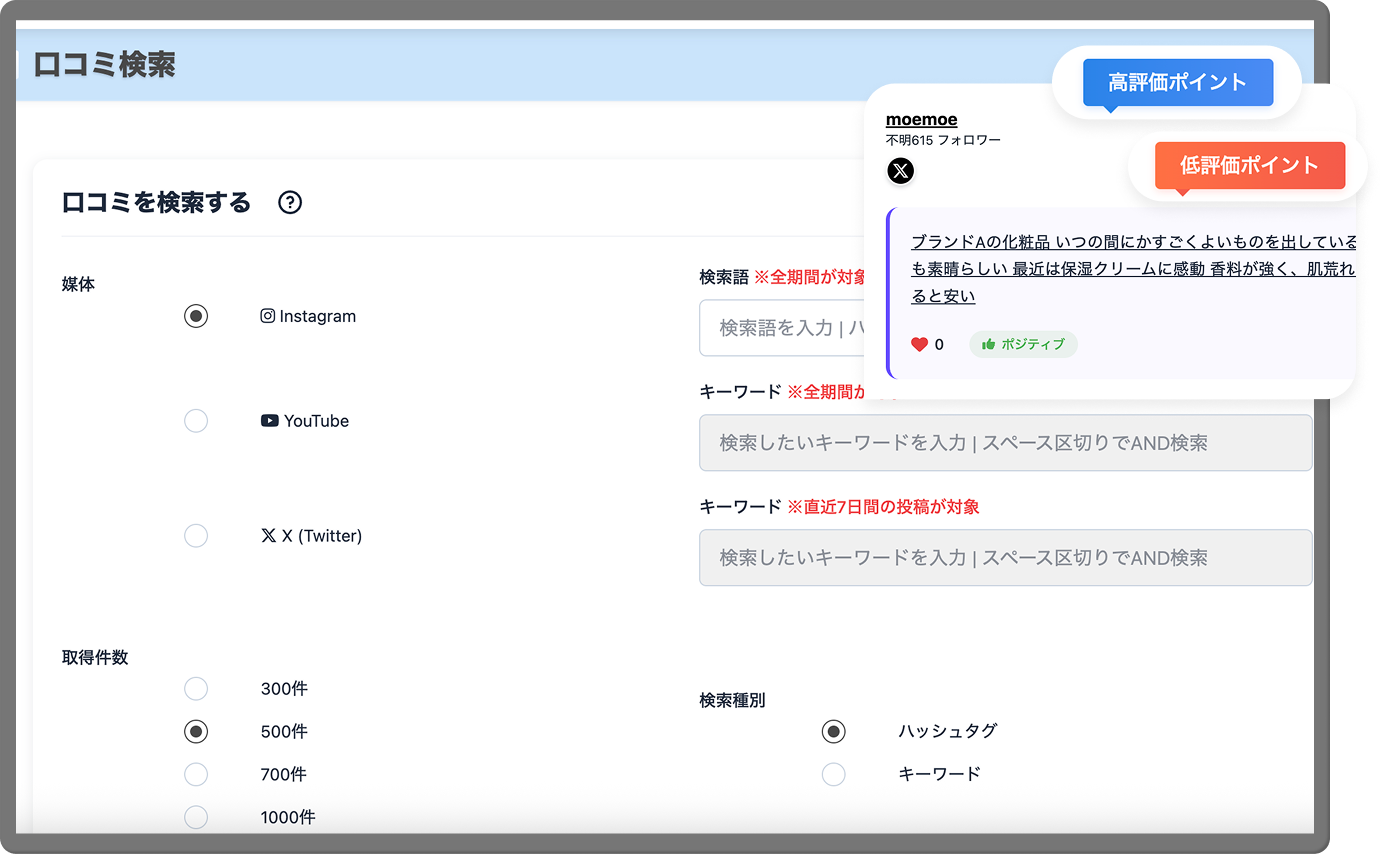Click the ポジティブ sentiment badge

[x=1023, y=344]
